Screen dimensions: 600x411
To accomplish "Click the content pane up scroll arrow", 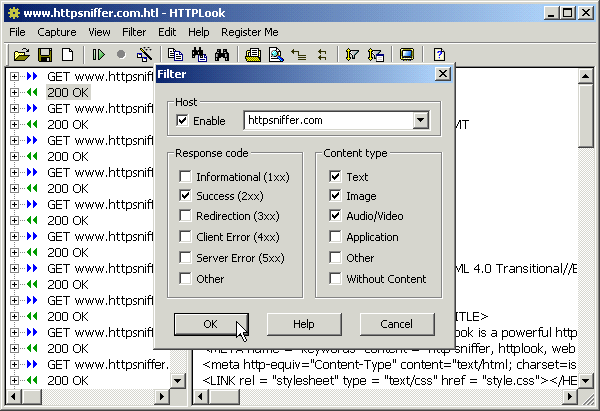I will (x=585, y=76).
